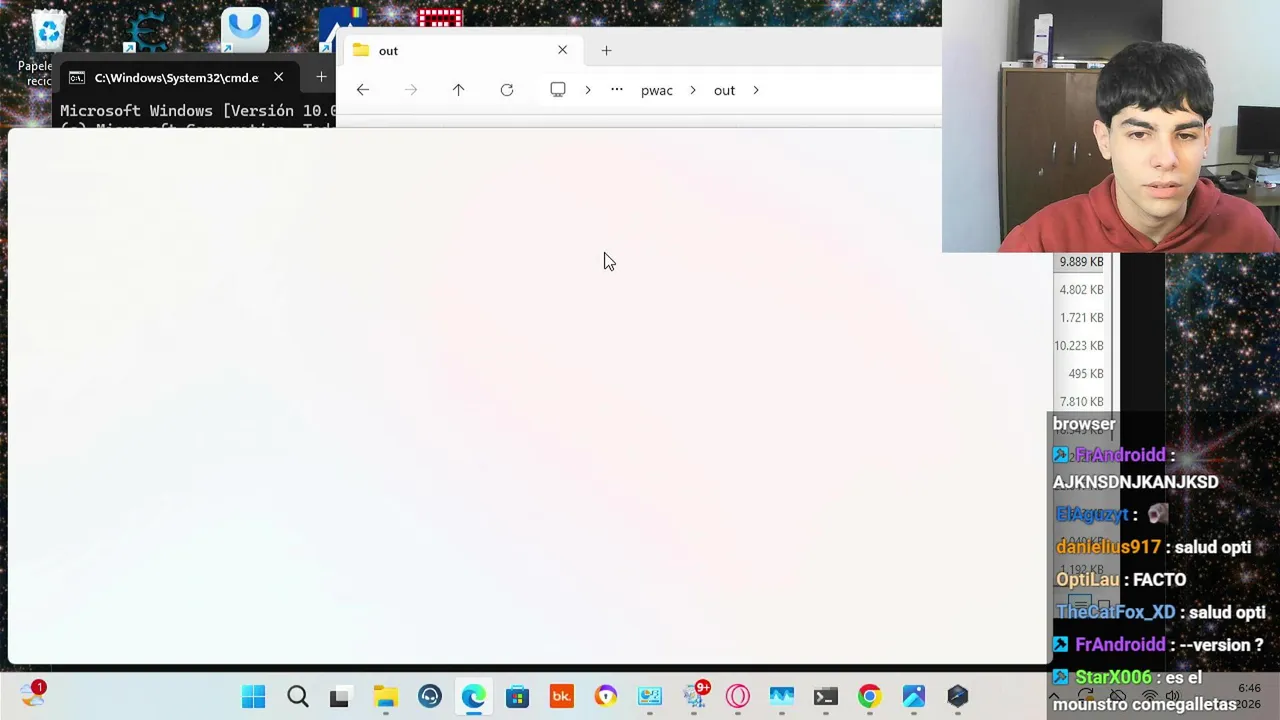
Task: Open the terminal icon on the taskbar
Action: click(x=825, y=697)
